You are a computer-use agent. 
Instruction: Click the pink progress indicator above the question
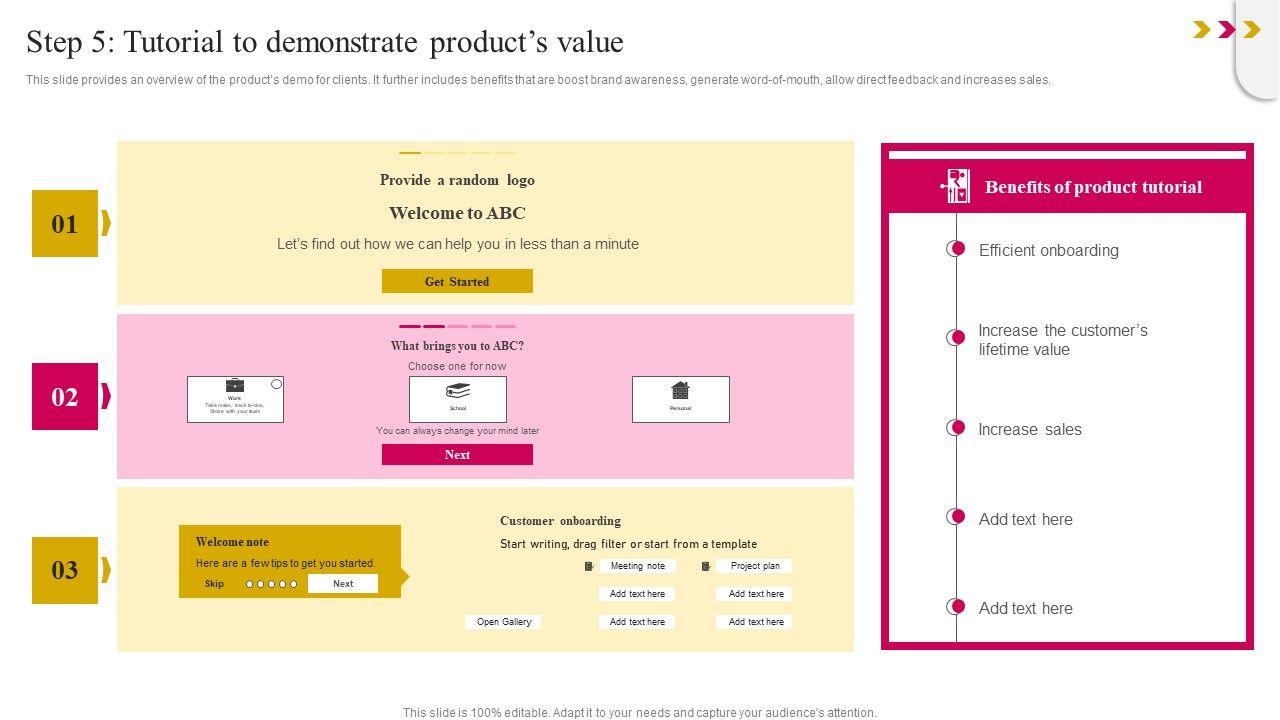point(457,326)
